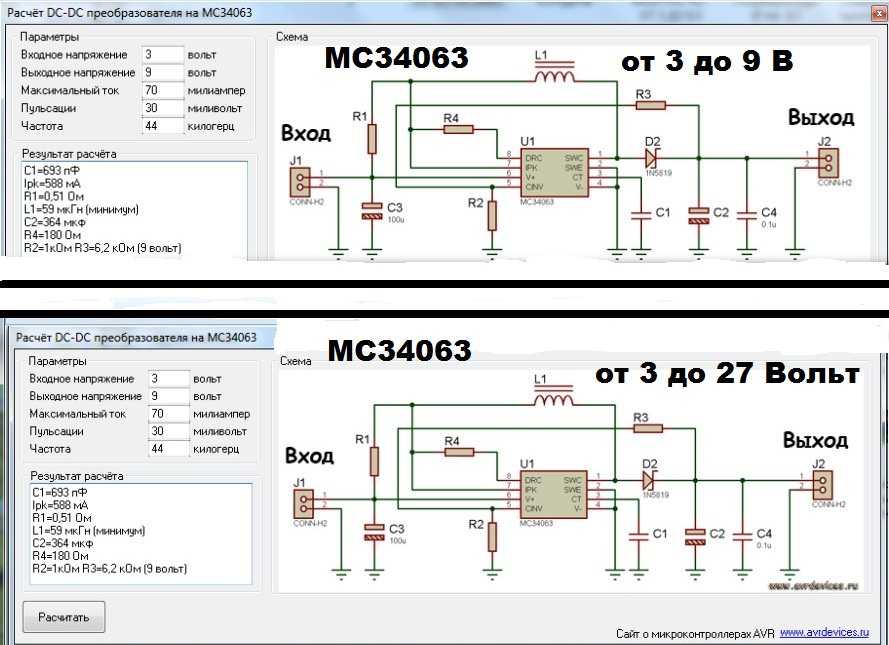889x645 pixels.
Task: Select C2=364 мкФ result in lower window
Action: [62, 544]
